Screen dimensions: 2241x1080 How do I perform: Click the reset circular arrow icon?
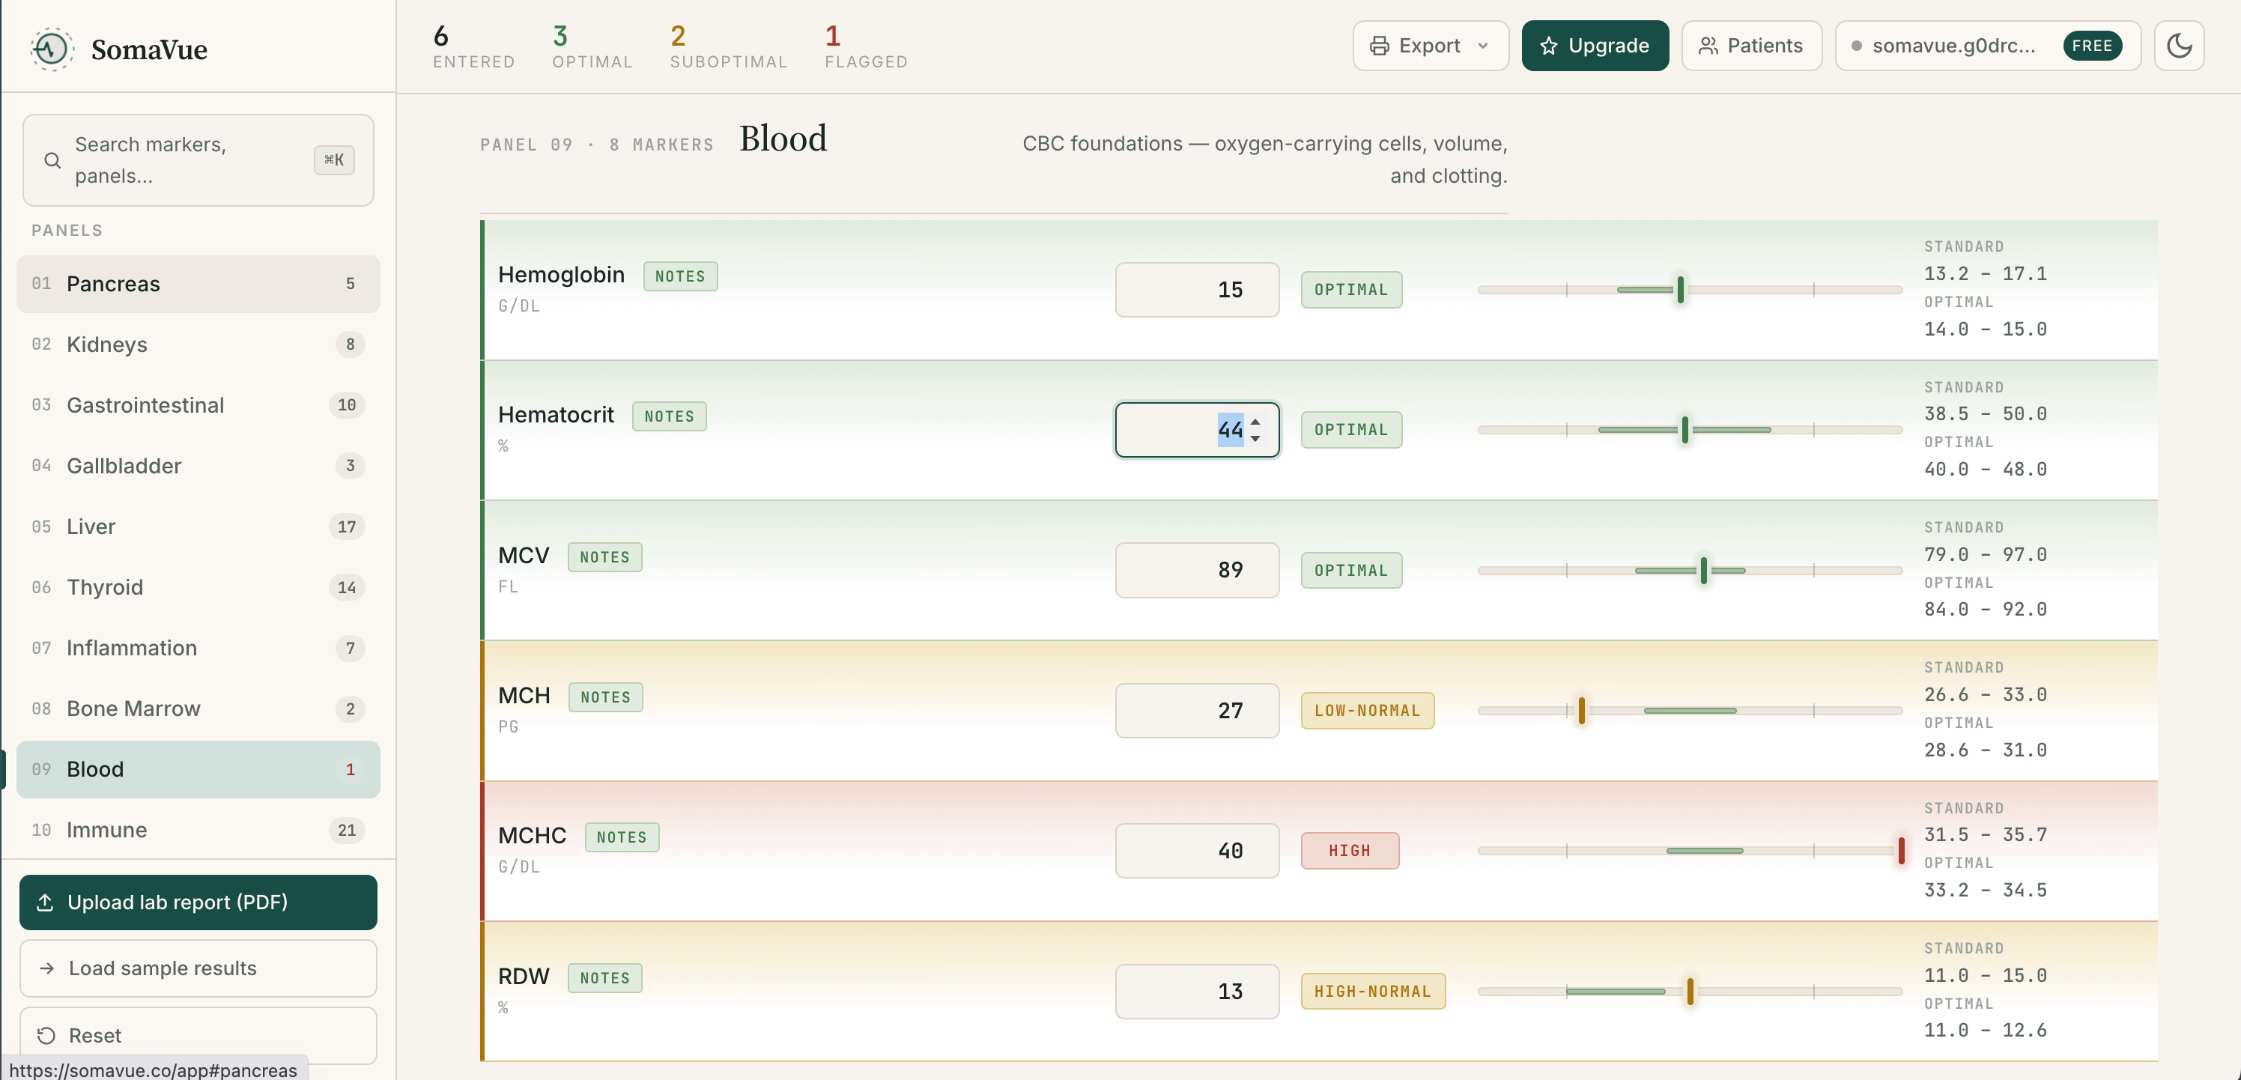[x=46, y=1036]
